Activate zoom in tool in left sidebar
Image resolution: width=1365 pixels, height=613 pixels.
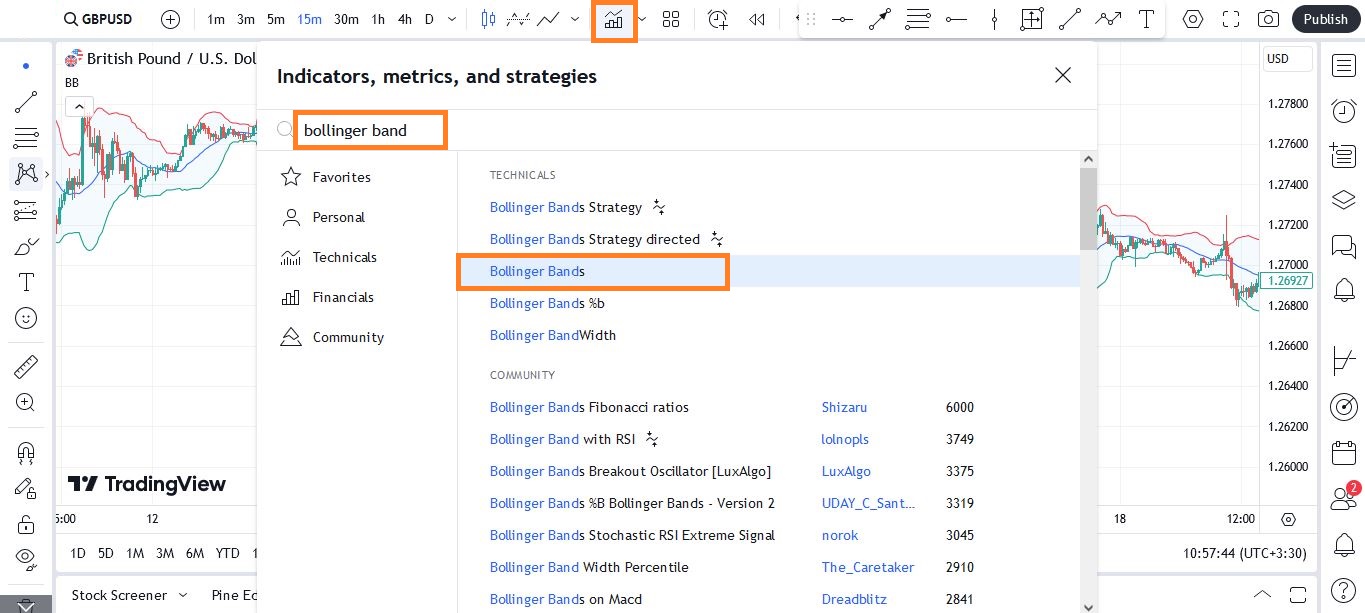click(x=26, y=403)
